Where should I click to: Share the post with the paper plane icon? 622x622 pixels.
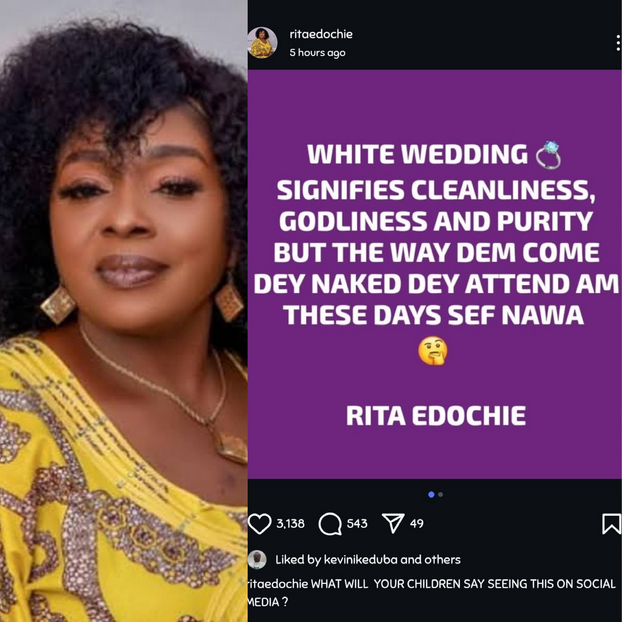393,523
